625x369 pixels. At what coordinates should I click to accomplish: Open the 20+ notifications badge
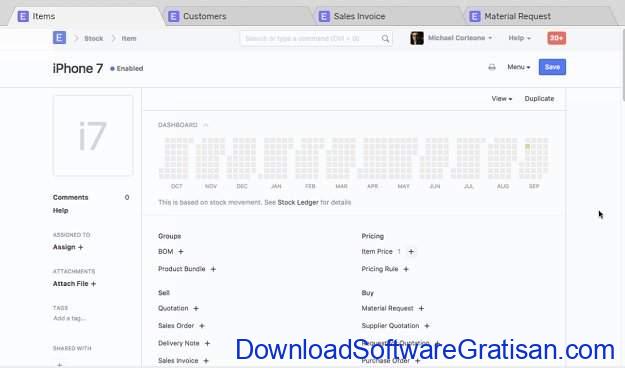pos(556,38)
